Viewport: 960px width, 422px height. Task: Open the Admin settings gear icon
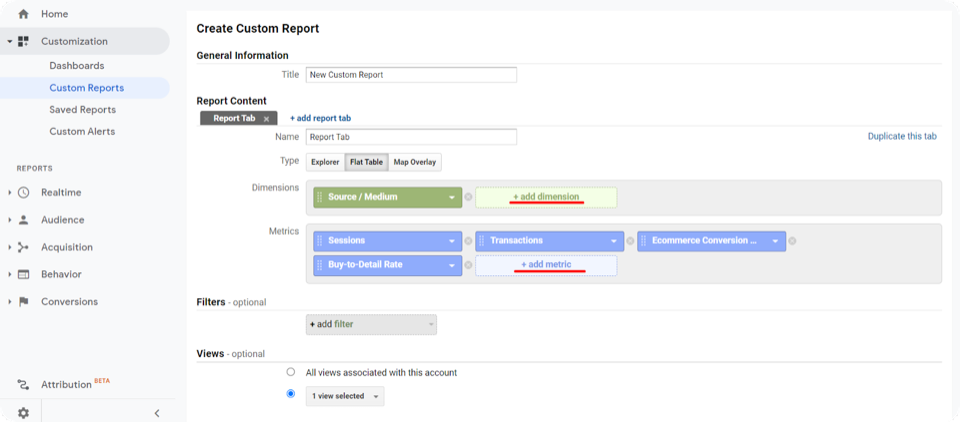23,412
